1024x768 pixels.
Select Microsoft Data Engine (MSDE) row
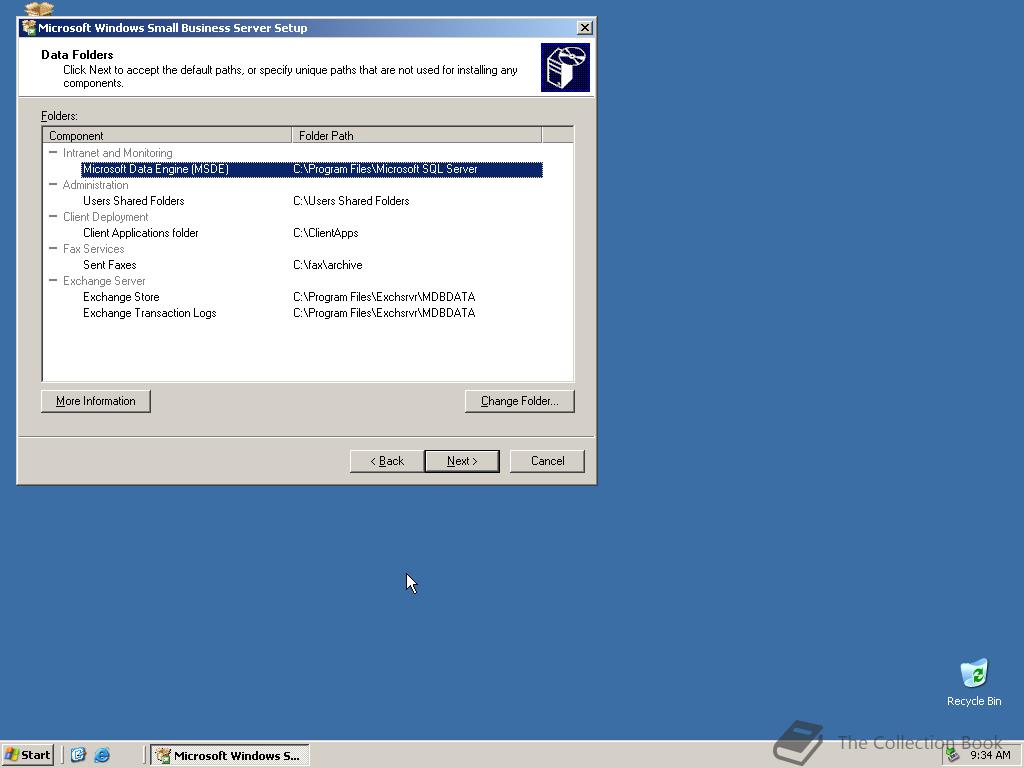312,169
